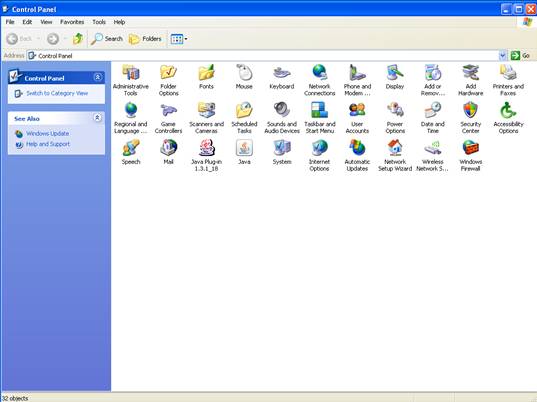537x402 pixels.
Task: Open Windows Firewall icon
Action: point(471,148)
